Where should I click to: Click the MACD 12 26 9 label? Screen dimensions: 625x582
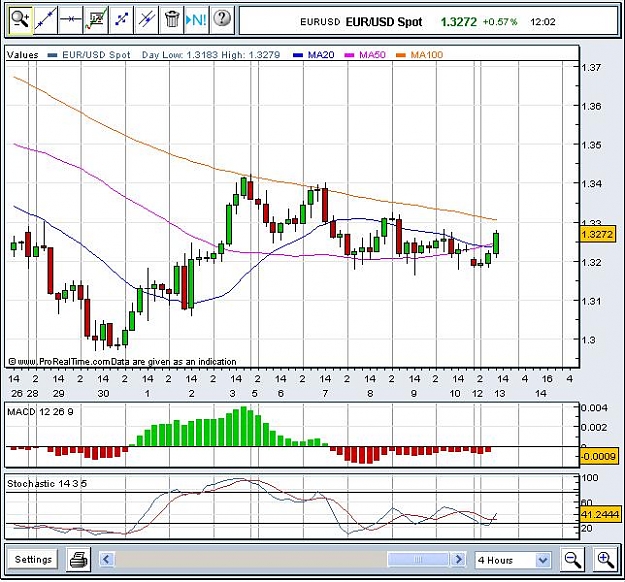point(40,411)
